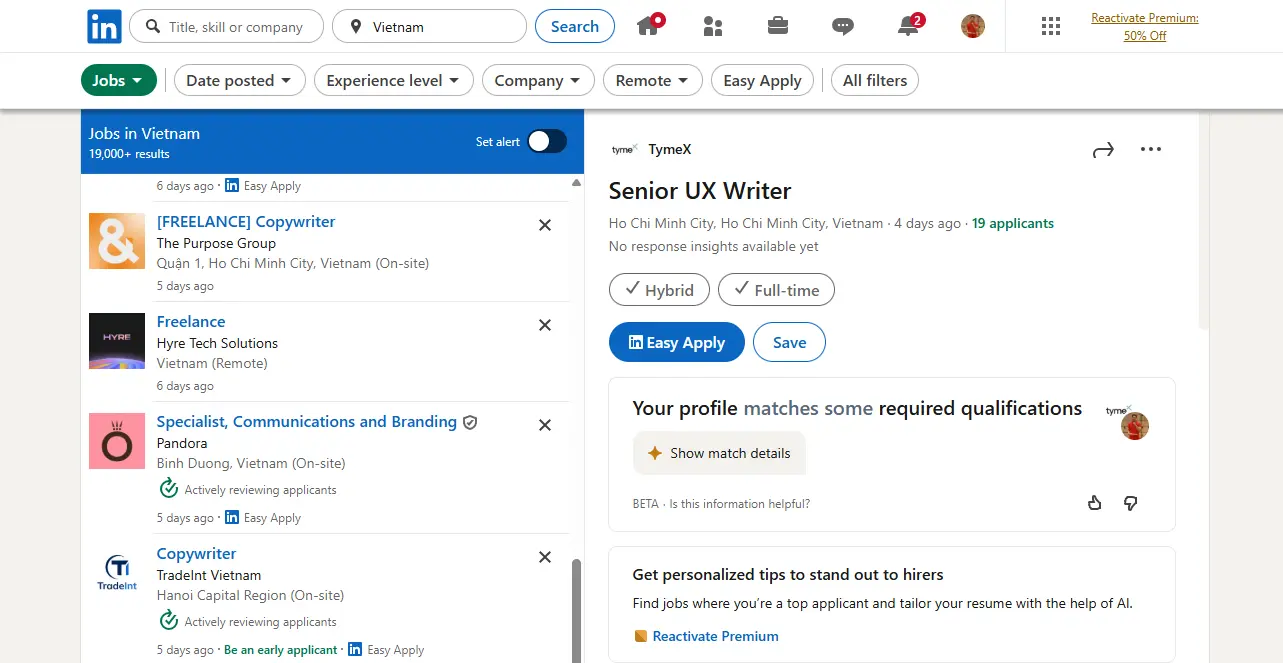Click the Pandora logo thumbnail

(x=117, y=441)
